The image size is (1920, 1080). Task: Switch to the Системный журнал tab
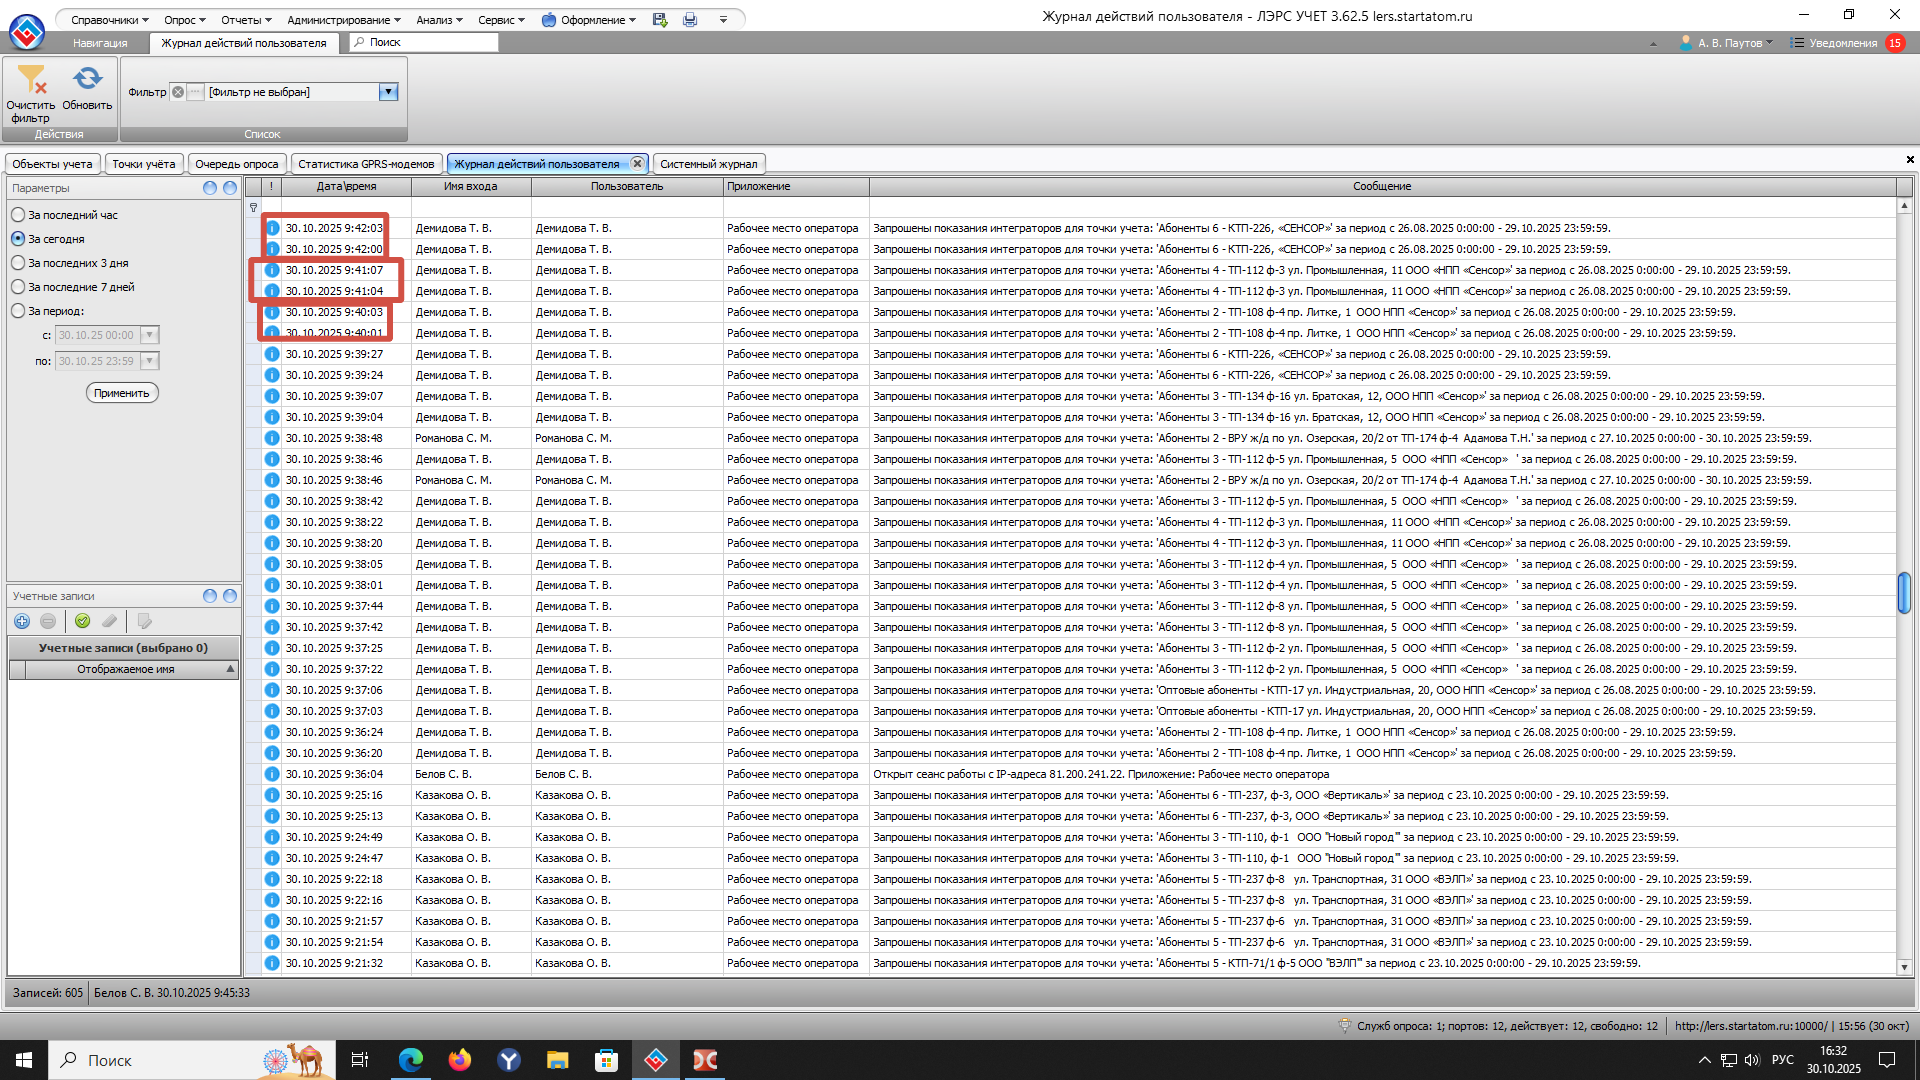click(x=708, y=164)
